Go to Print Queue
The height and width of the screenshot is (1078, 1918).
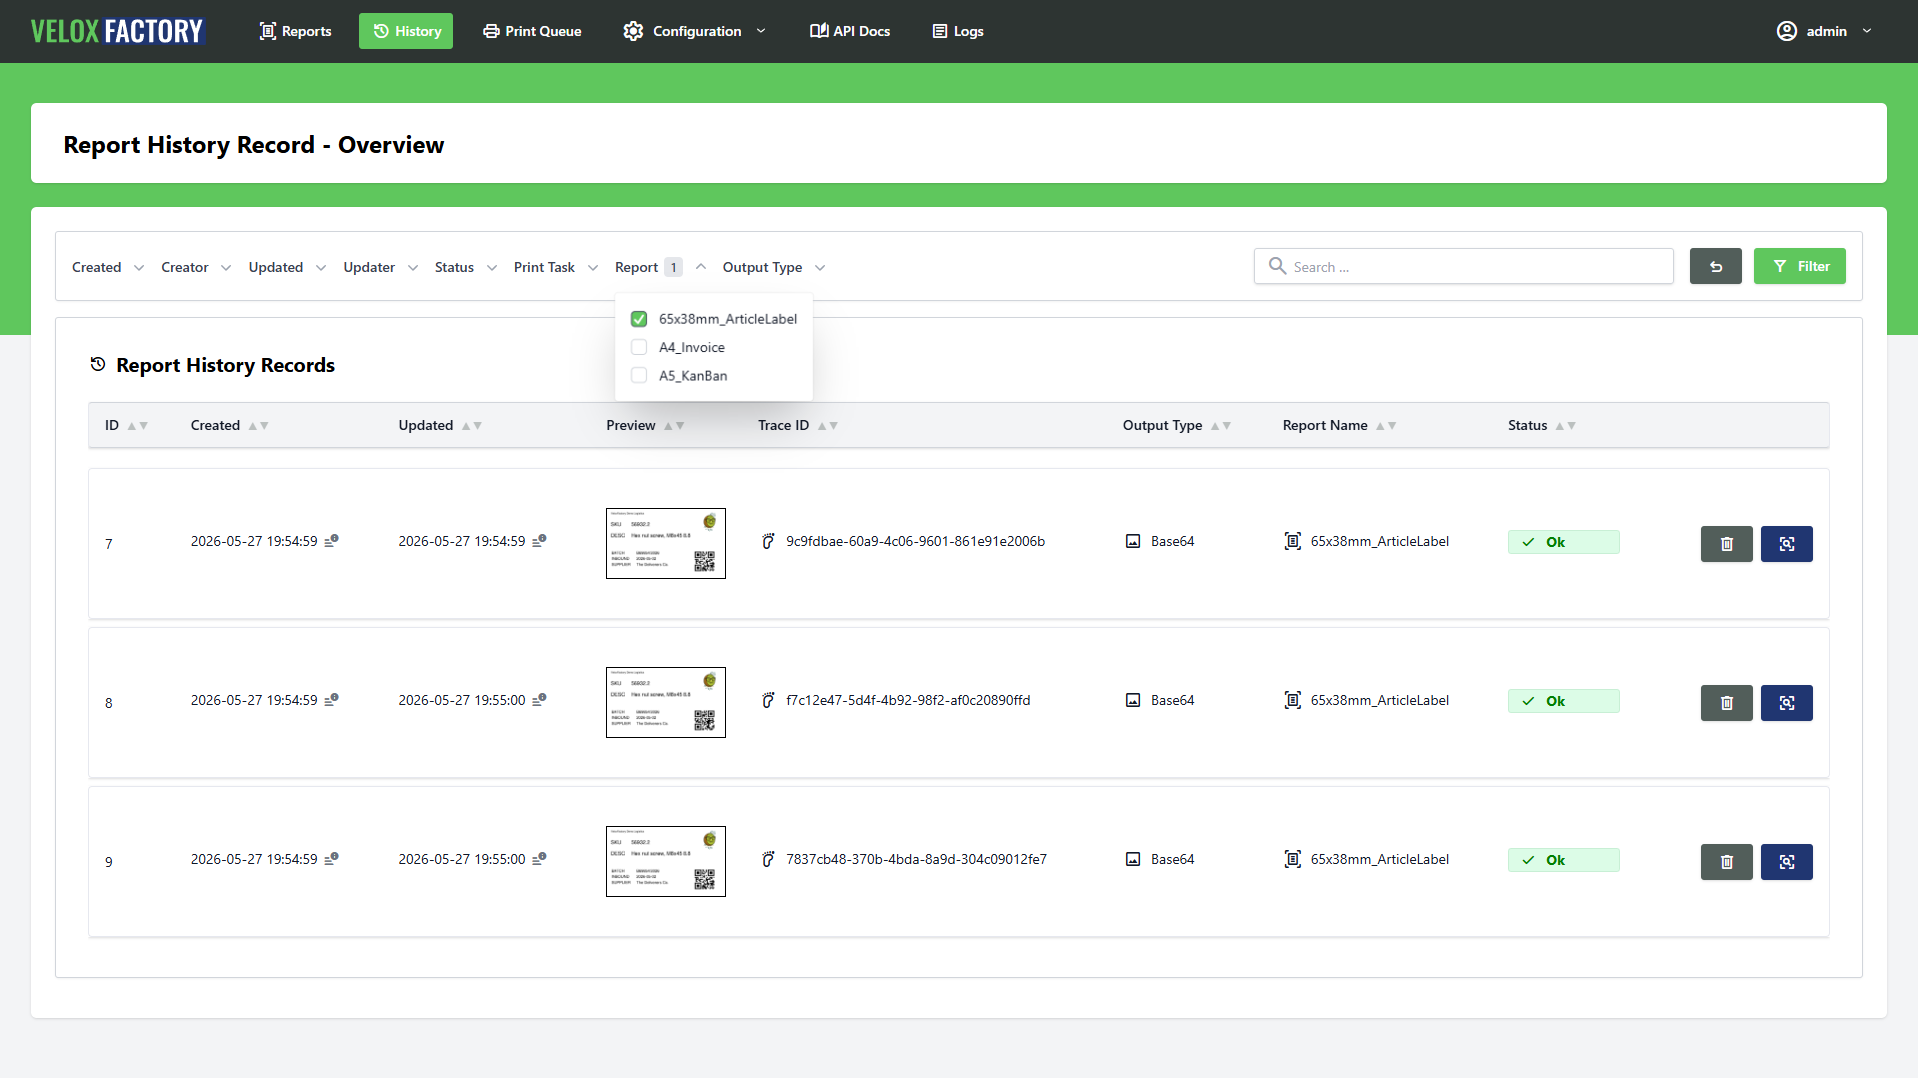(532, 31)
